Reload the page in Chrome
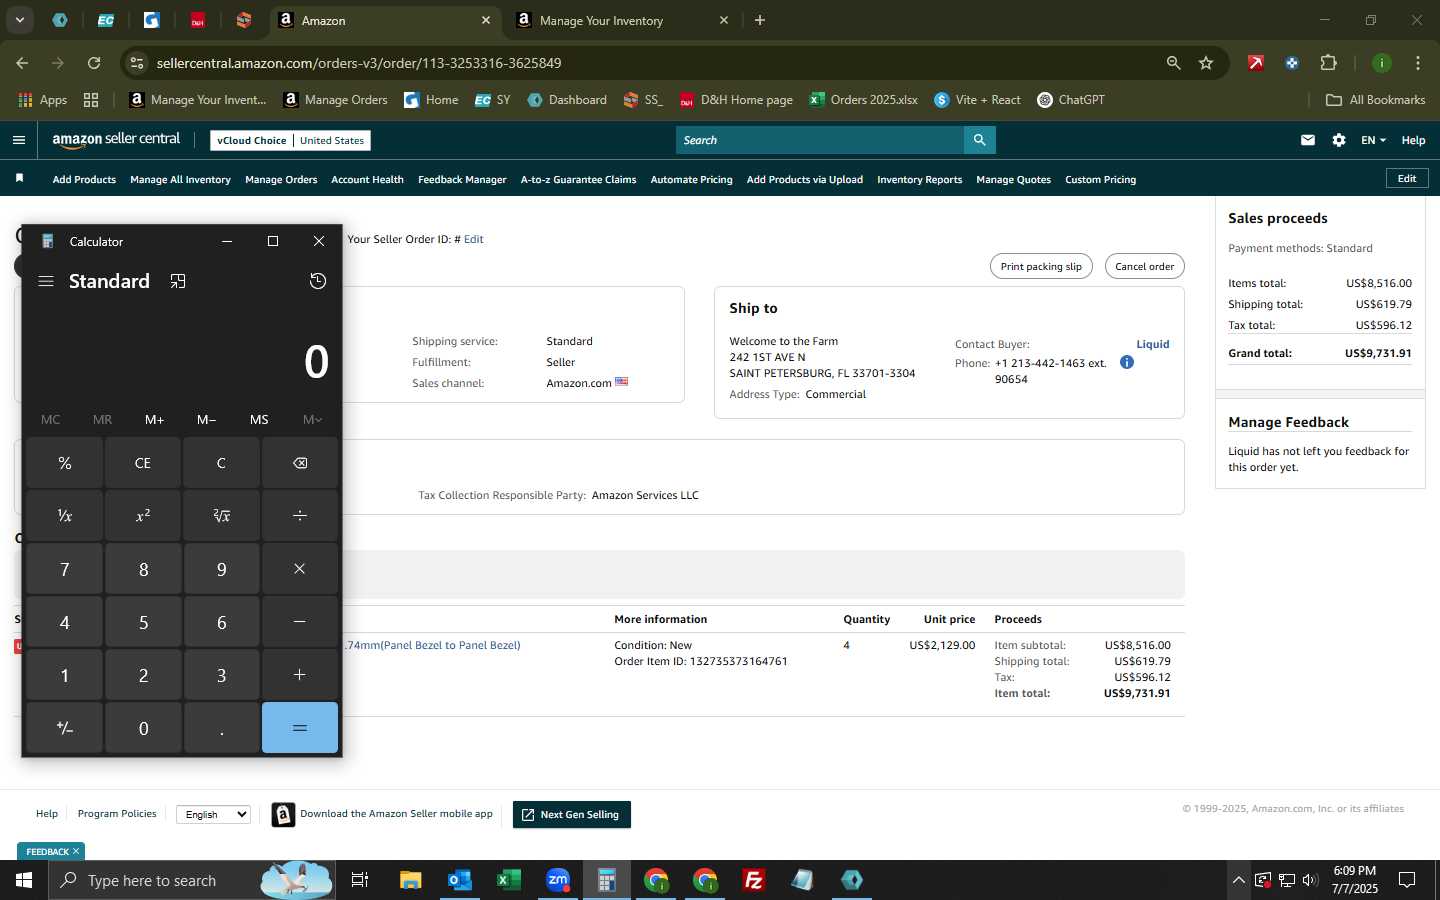The image size is (1440, 900). (x=94, y=63)
